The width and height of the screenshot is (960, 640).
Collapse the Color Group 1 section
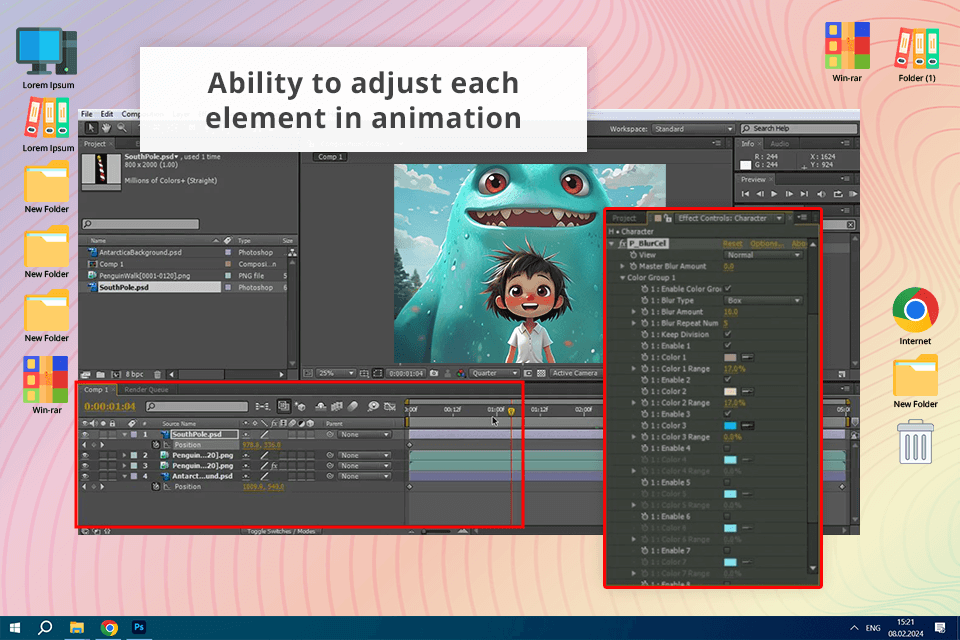(x=623, y=277)
